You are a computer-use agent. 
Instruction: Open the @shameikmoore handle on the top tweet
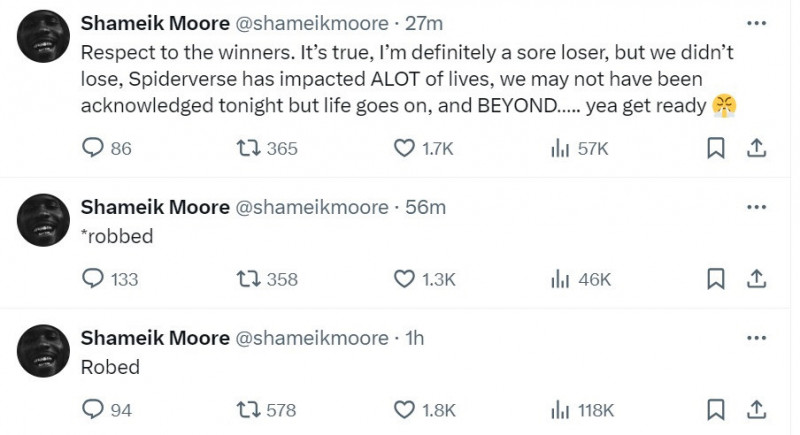click(311, 23)
